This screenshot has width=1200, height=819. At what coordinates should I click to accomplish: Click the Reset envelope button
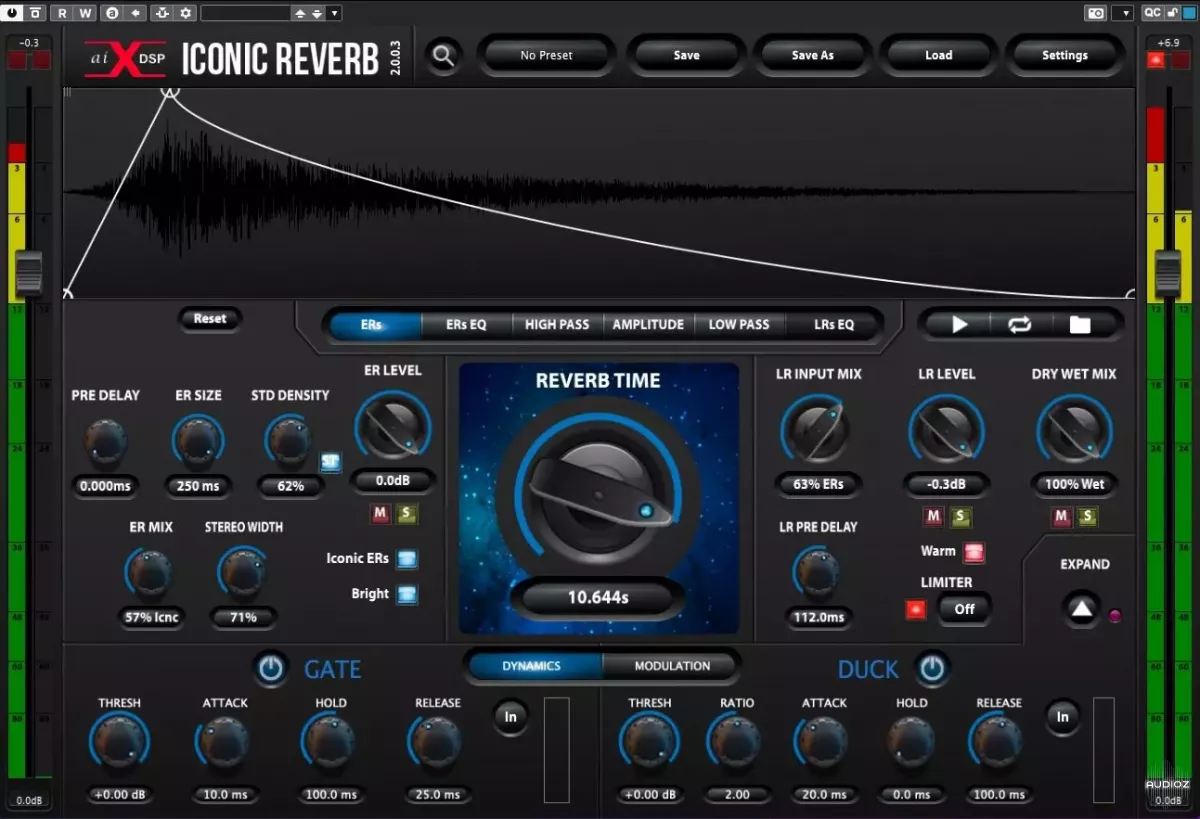pyautogui.click(x=210, y=319)
